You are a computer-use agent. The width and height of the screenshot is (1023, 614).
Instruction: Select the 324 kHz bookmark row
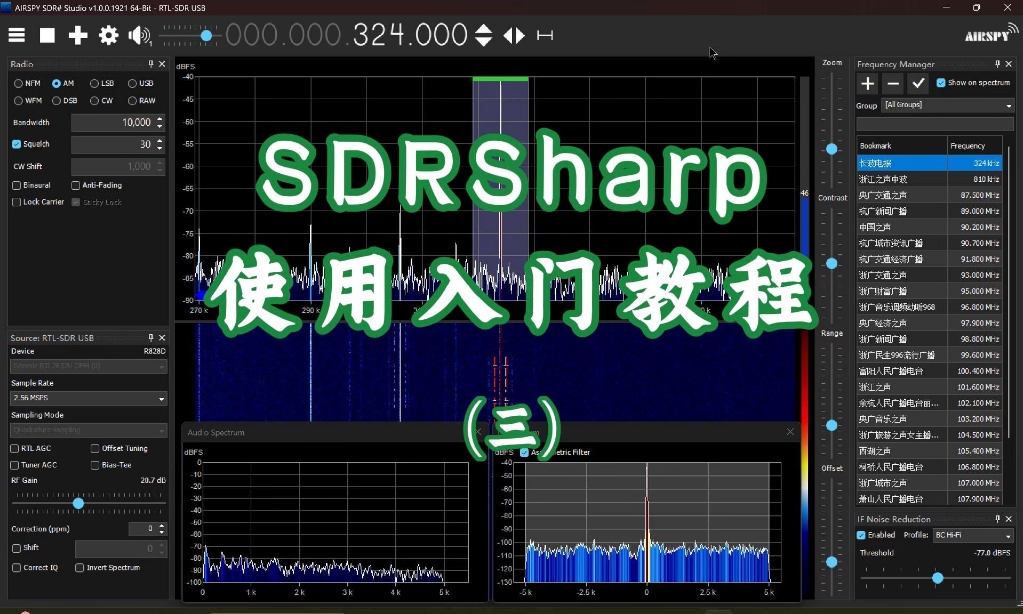click(x=929, y=163)
